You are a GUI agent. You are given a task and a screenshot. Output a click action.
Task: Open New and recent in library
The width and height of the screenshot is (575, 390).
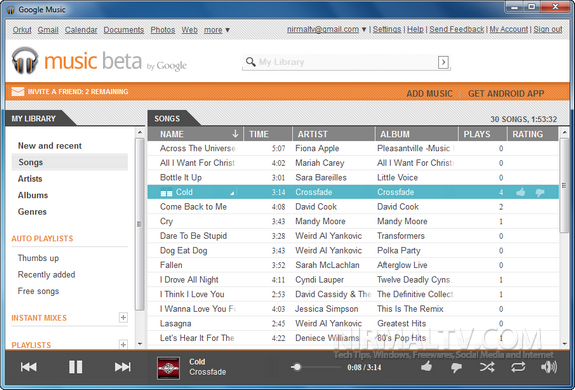tap(50, 146)
